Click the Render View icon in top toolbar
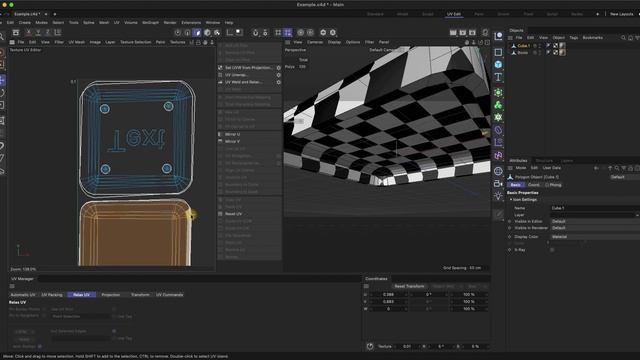 coord(453,32)
